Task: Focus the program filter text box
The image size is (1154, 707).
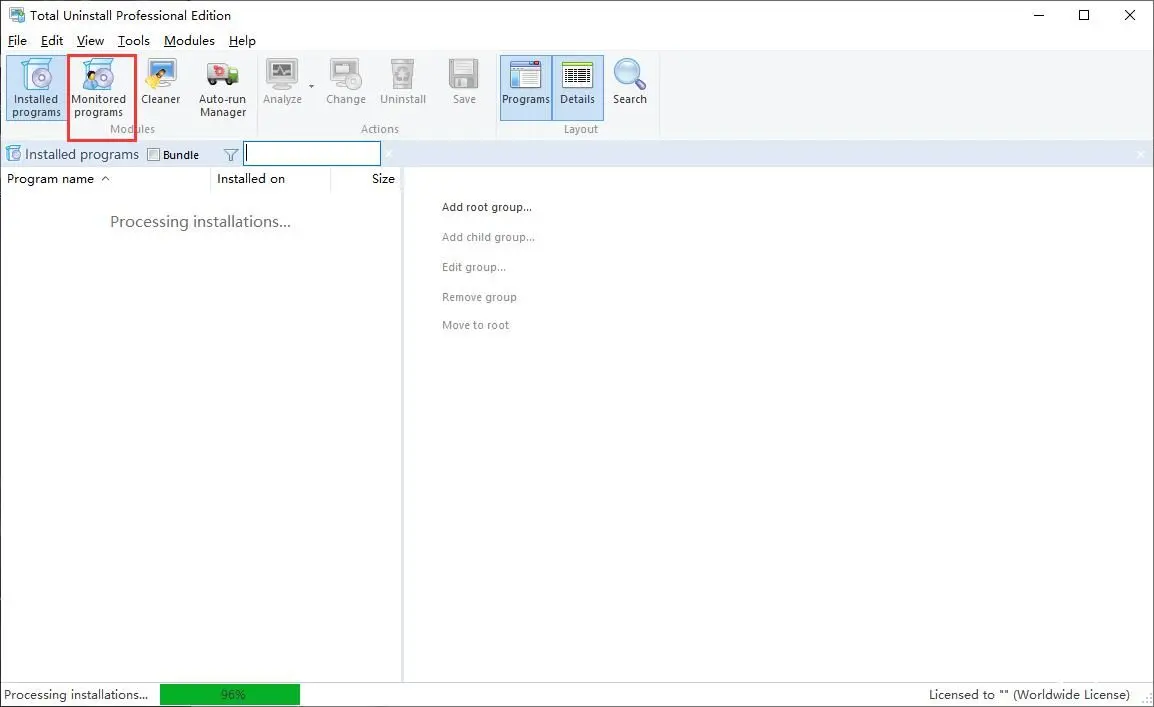Action: [x=312, y=154]
